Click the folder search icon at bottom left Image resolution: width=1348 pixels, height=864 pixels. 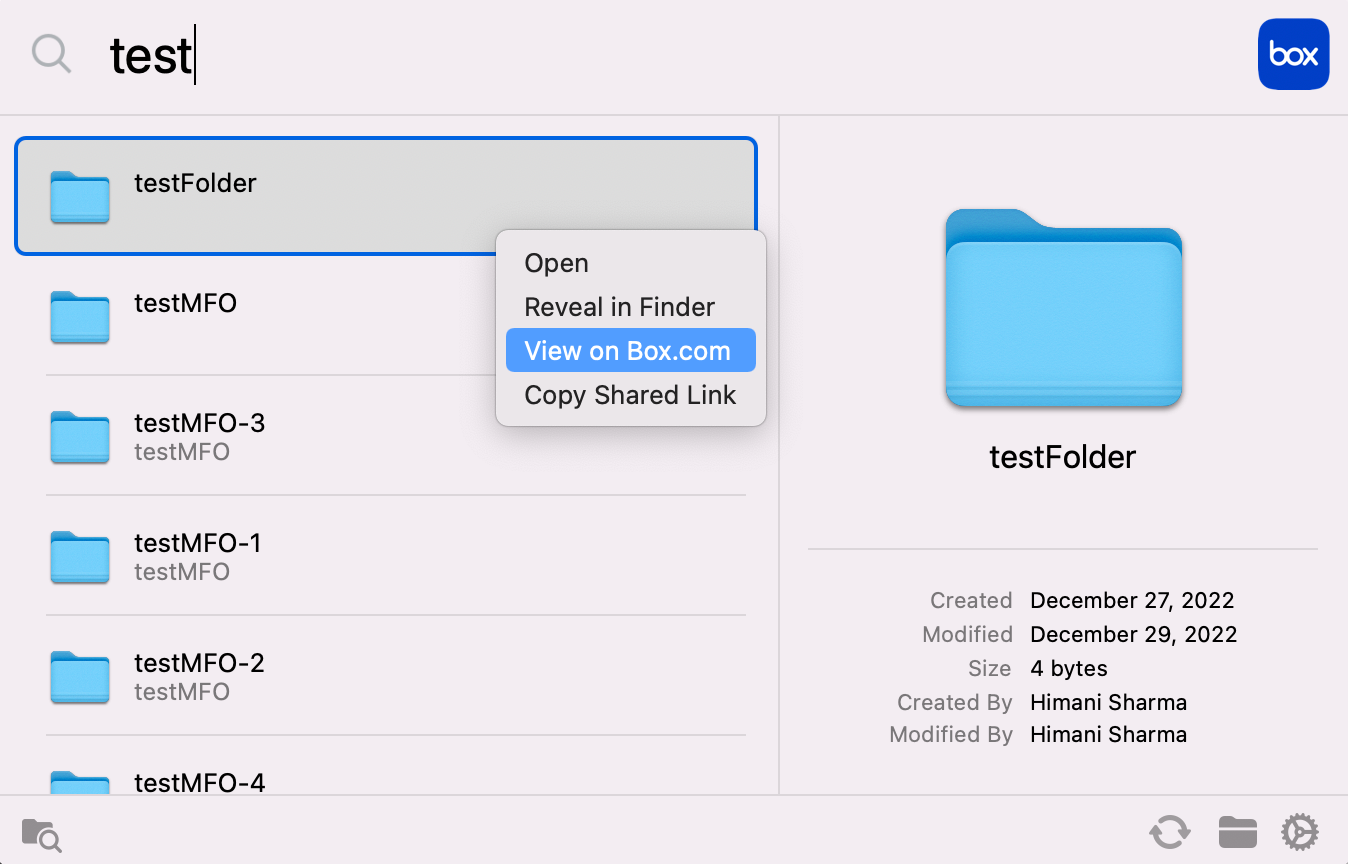click(x=41, y=833)
